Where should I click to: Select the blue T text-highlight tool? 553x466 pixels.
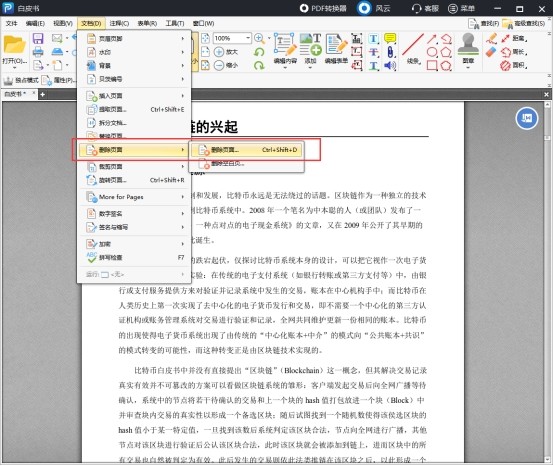(373, 38)
